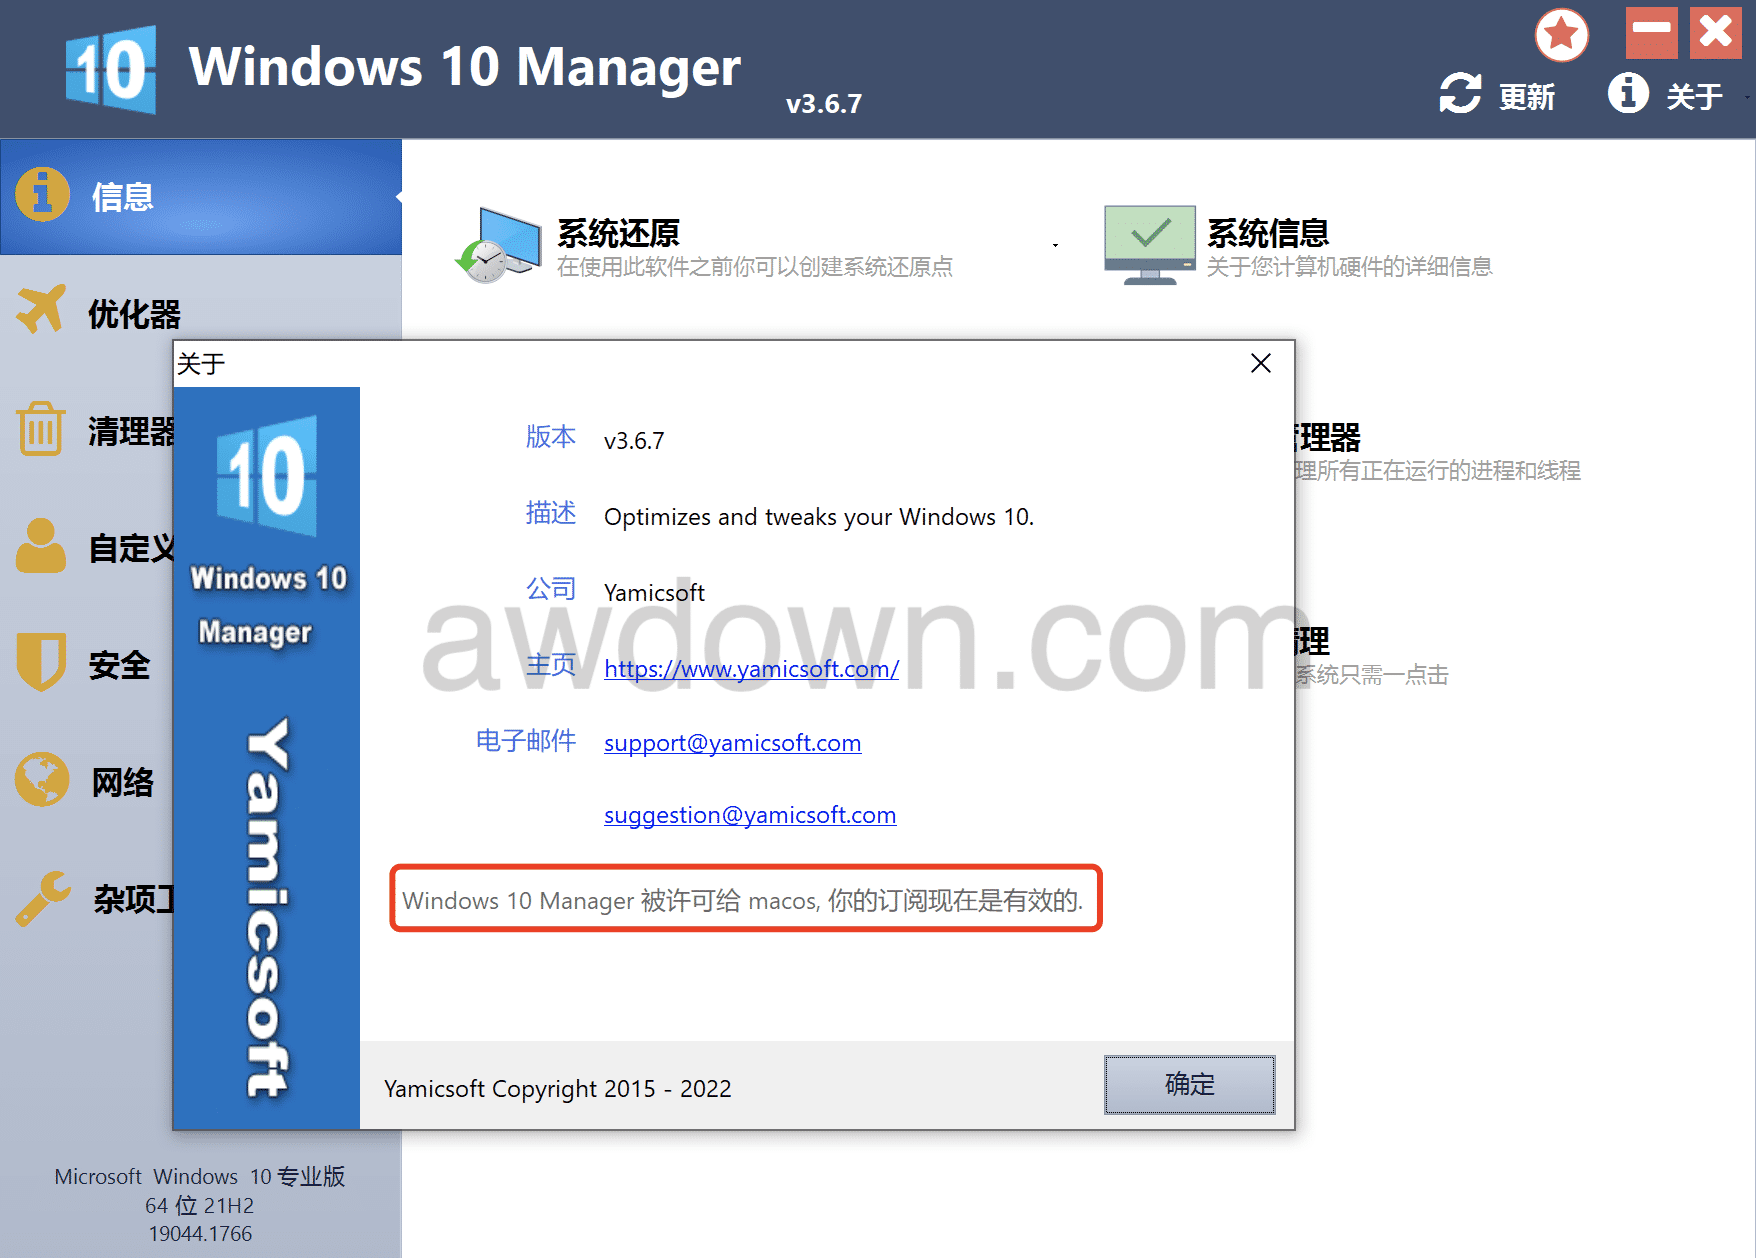Screen dimensions: 1756x1258
Task: Select the 优化器 airplane icon
Action: pyautogui.click(x=41, y=310)
